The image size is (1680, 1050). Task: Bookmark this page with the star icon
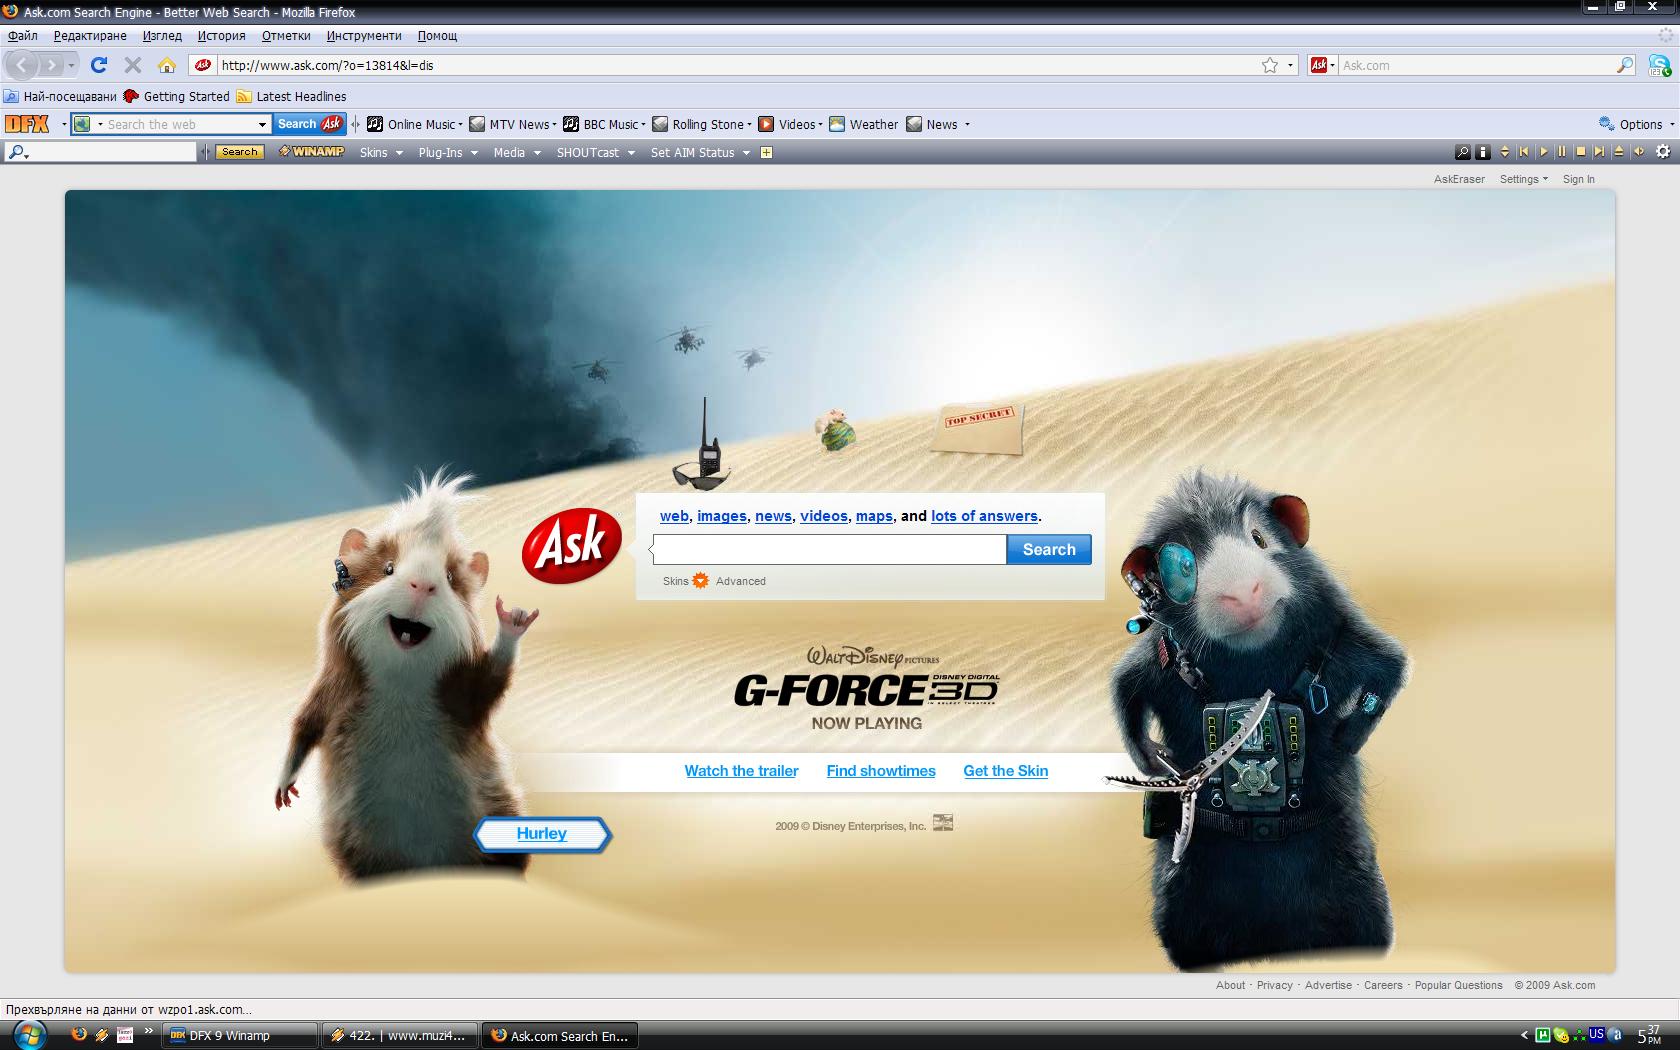coord(1270,65)
